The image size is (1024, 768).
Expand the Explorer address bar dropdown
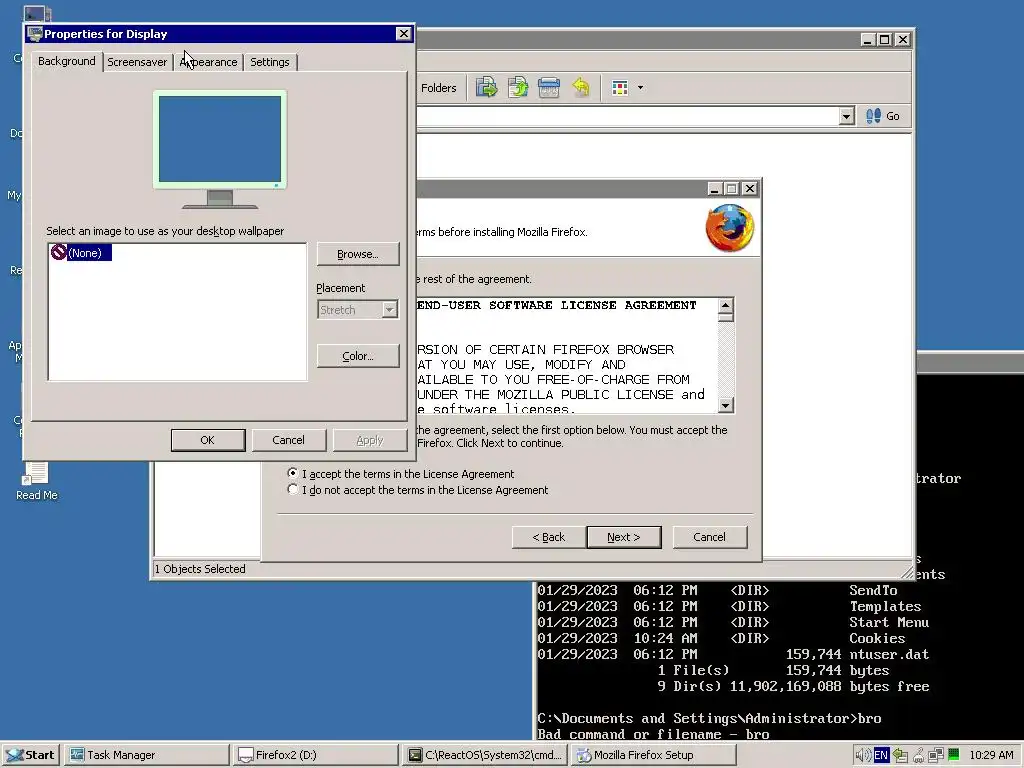tap(846, 116)
